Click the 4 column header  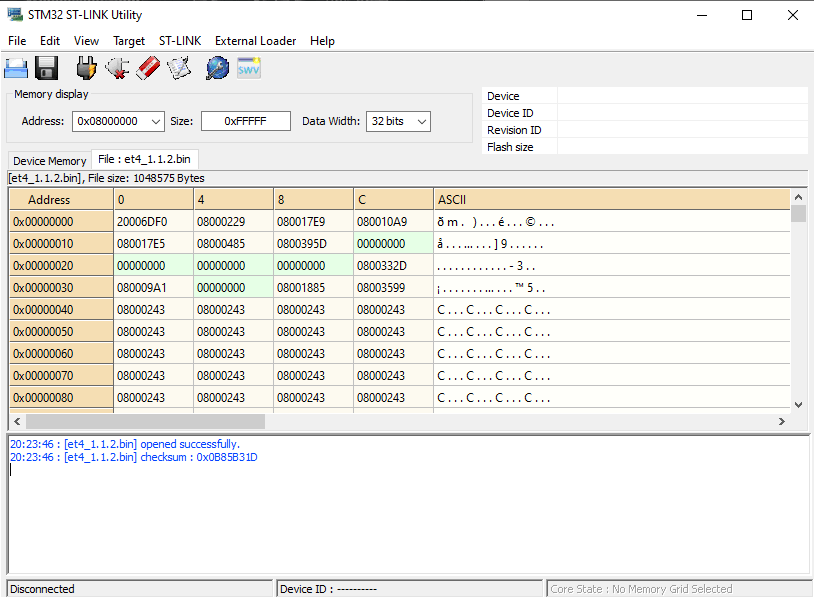[x=233, y=200]
